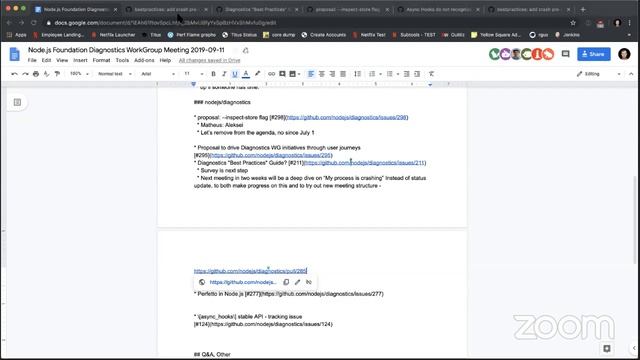Screen dimensions: 640x360
Task: Open the Normal text styles dropdown
Action: click(x=115, y=74)
